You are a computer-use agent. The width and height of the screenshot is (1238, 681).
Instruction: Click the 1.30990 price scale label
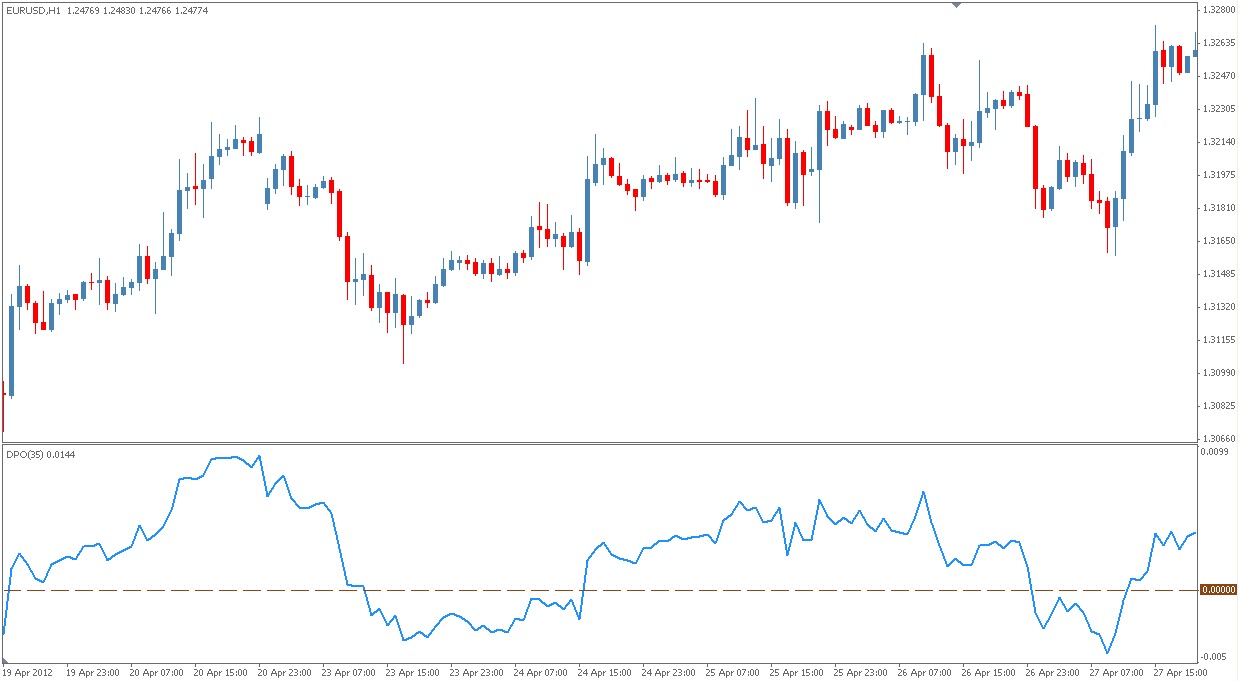pos(1220,373)
